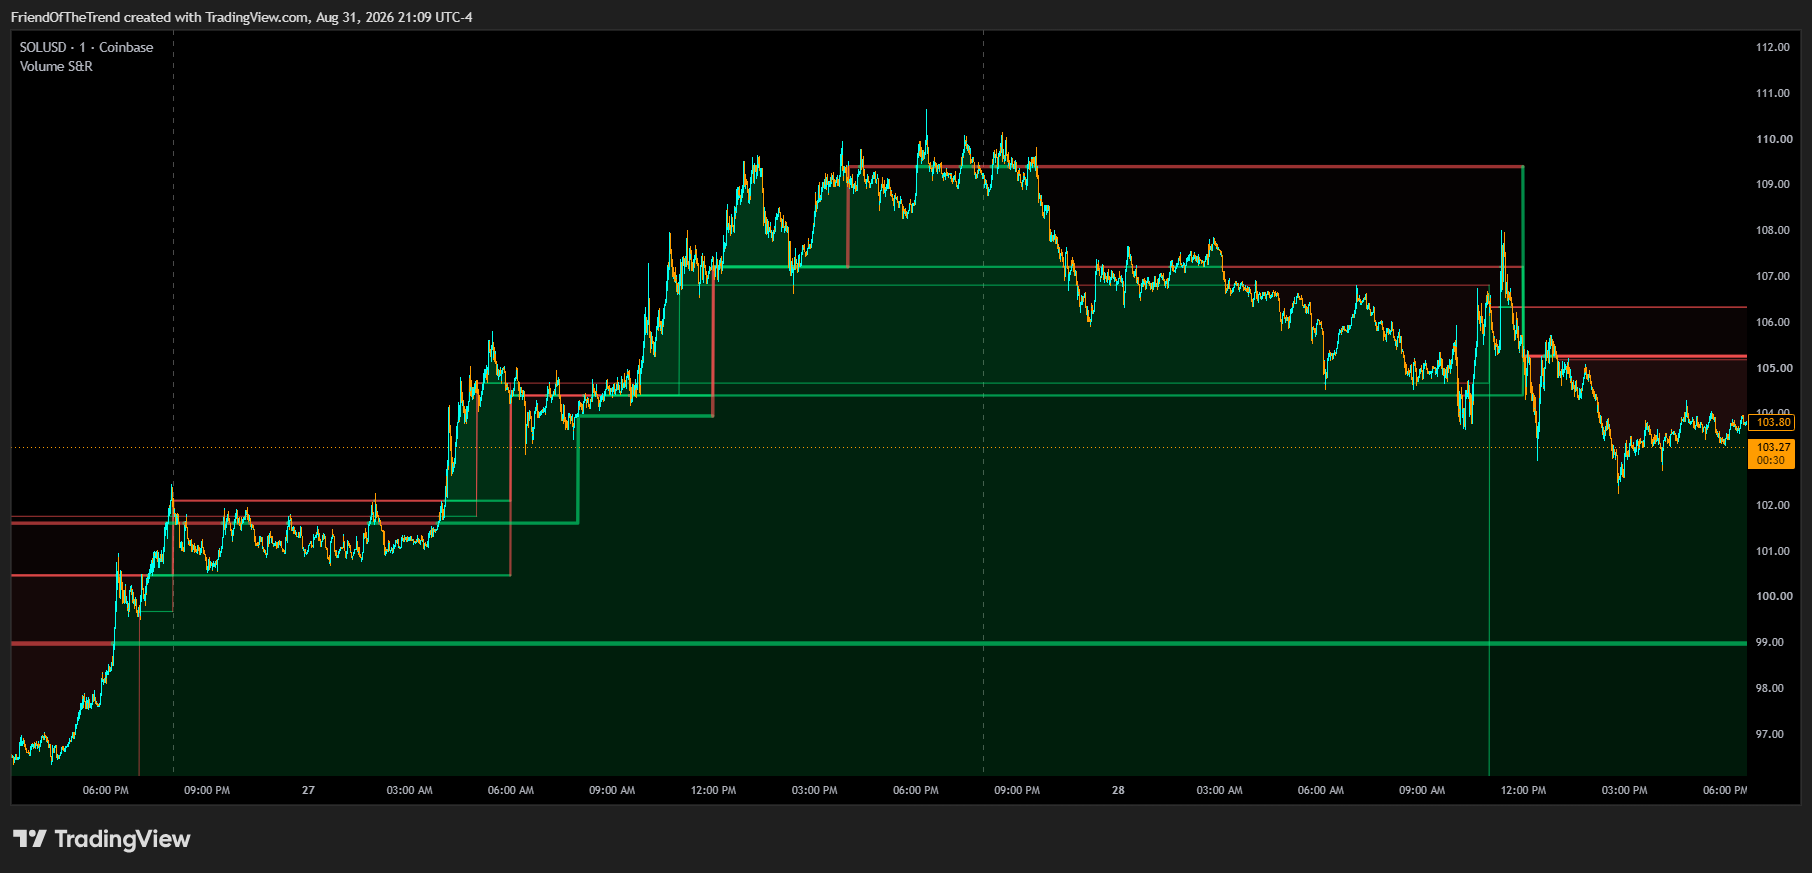Click the 106.00 price axis label
Image resolution: width=1812 pixels, height=873 pixels.
point(1773,322)
